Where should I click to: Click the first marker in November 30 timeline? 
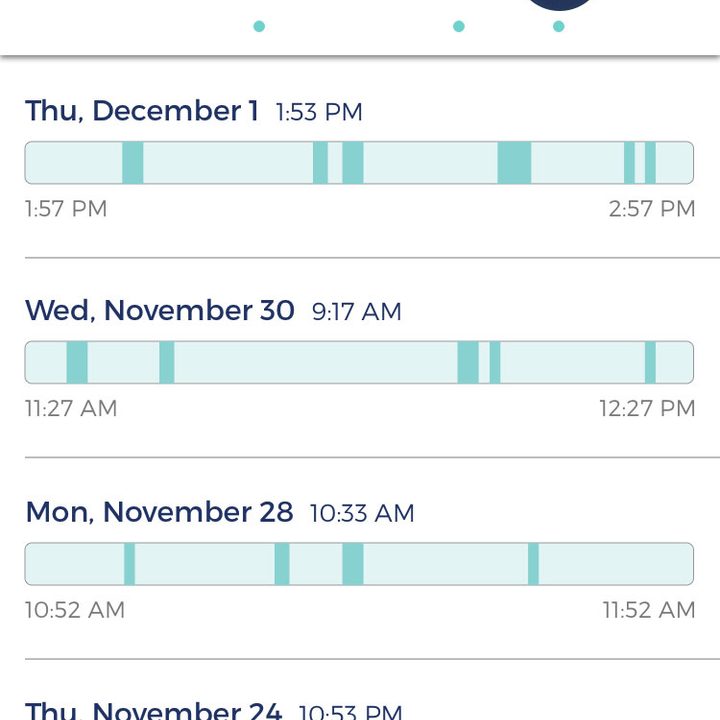click(77, 362)
